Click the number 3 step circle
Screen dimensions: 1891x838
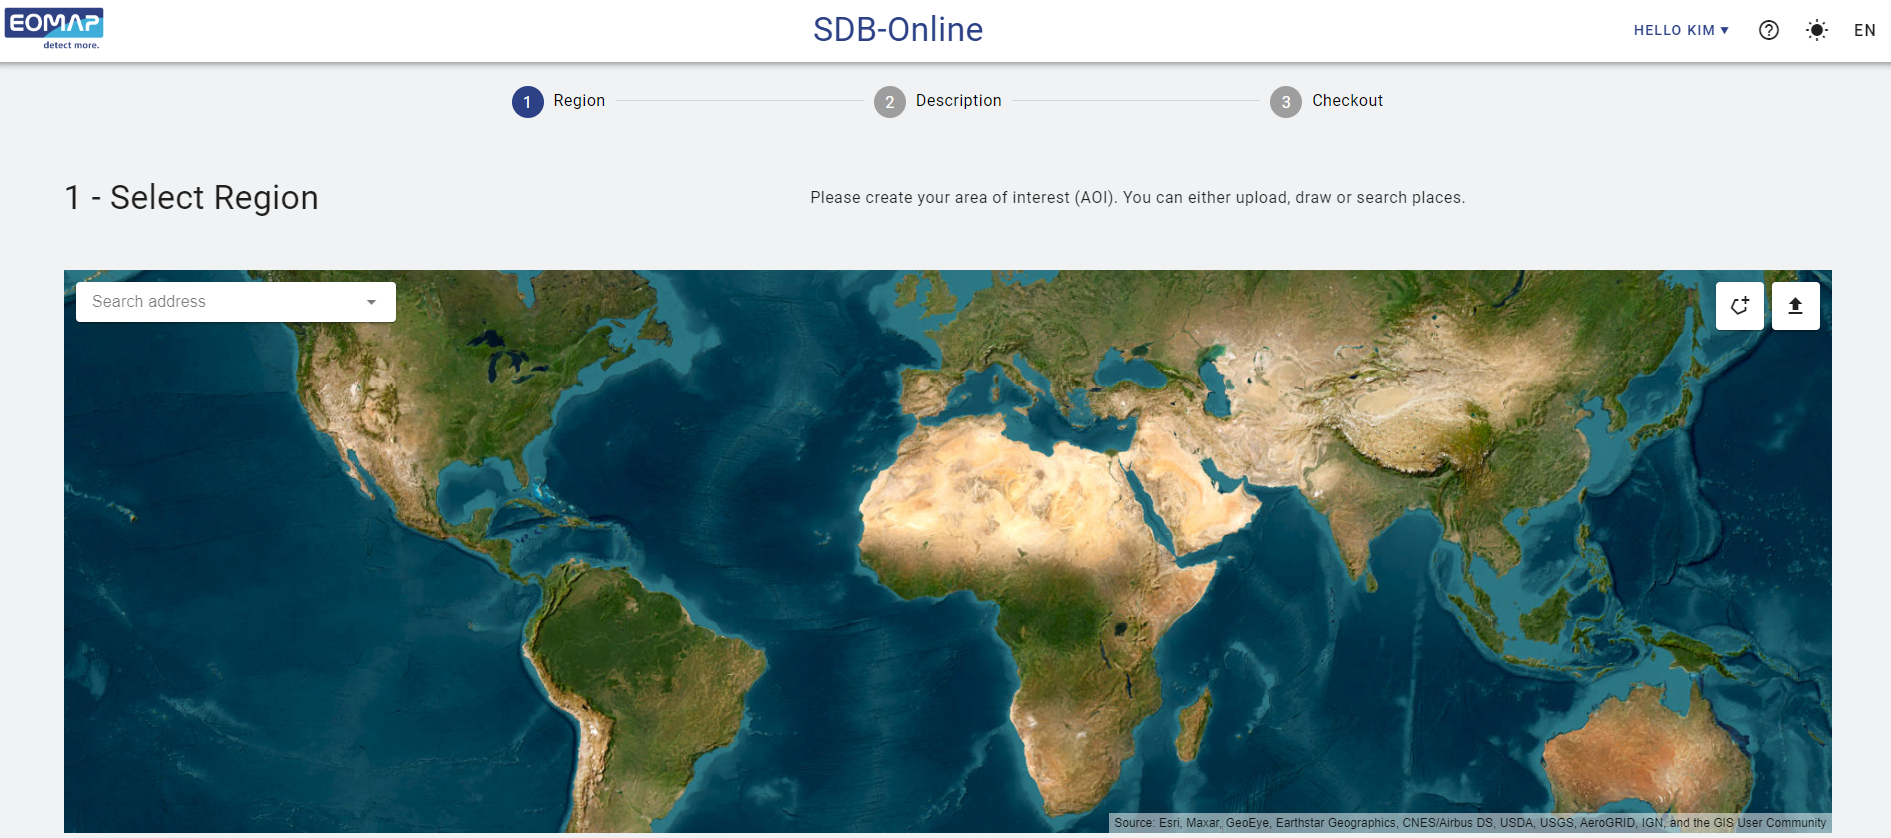pos(1285,102)
